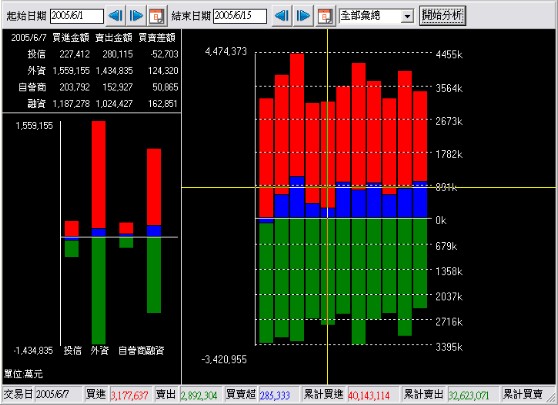Click the 買進 value field in status bar

pos(130,395)
